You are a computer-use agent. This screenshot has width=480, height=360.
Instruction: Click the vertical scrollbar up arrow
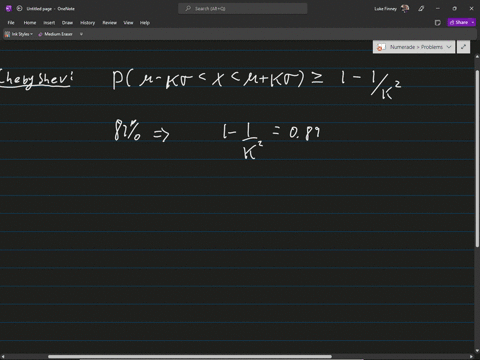click(x=477, y=57)
